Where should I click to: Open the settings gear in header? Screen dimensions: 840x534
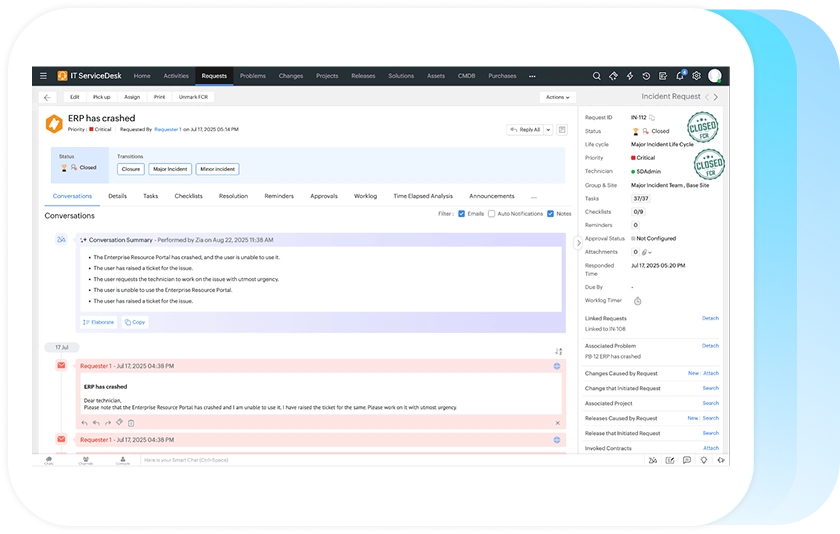(696, 76)
